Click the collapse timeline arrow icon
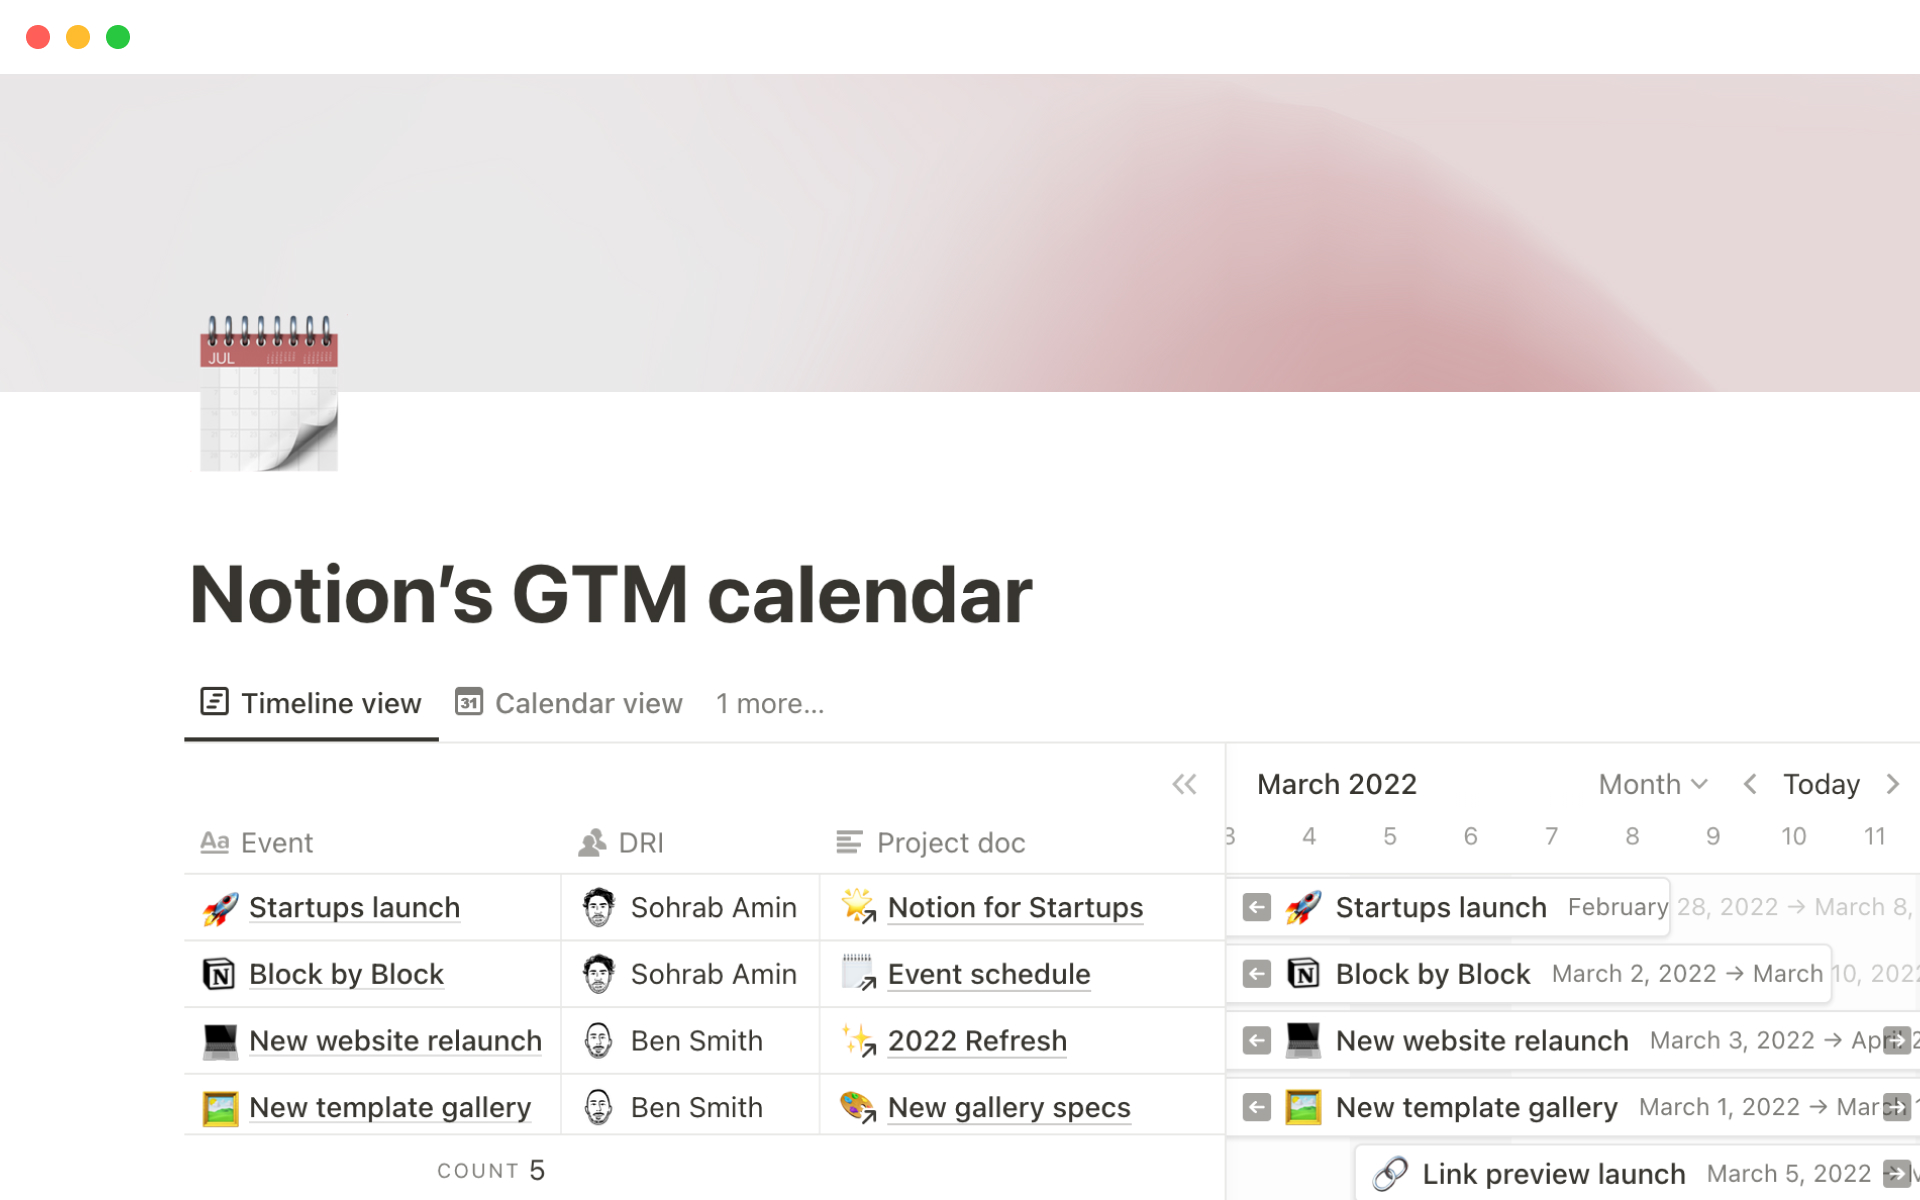 point(1185,782)
